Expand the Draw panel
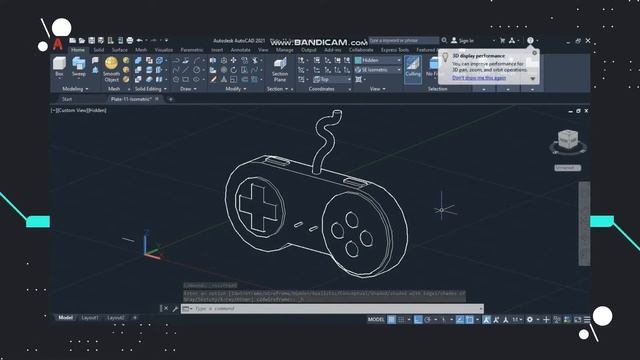This screenshot has height=360, width=640. (188, 89)
